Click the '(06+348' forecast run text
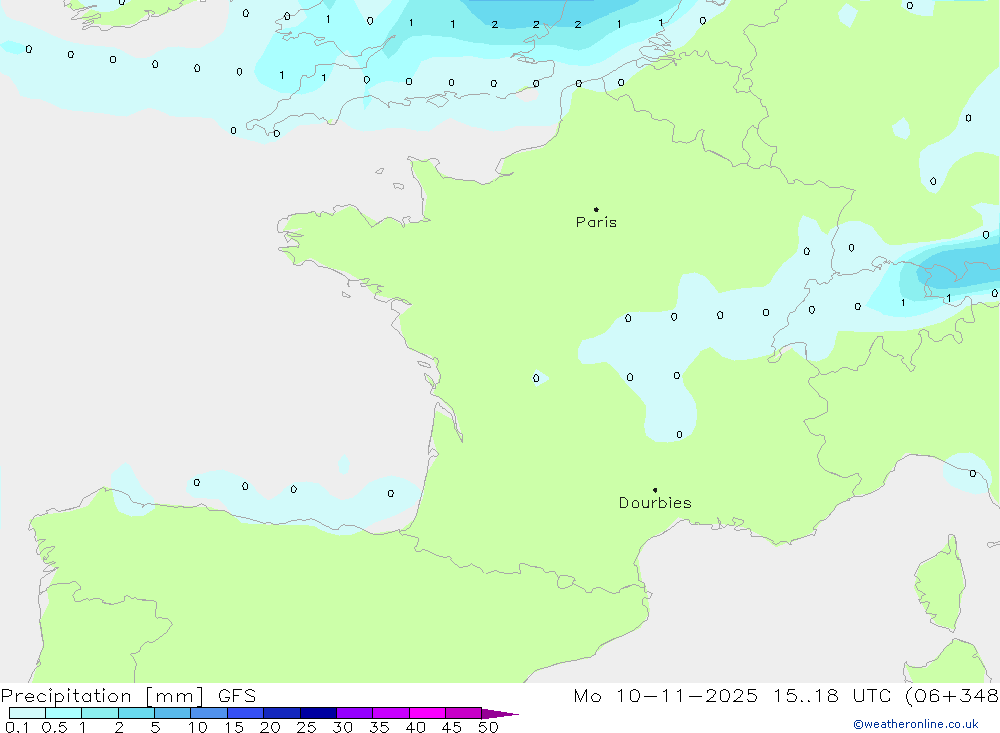 [952, 696]
